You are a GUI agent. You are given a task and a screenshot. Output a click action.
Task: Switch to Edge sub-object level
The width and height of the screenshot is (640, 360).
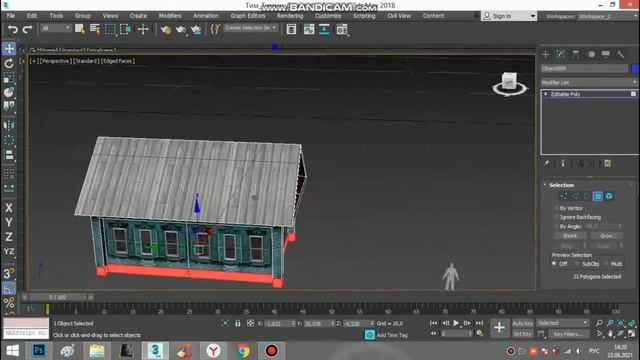575,197
